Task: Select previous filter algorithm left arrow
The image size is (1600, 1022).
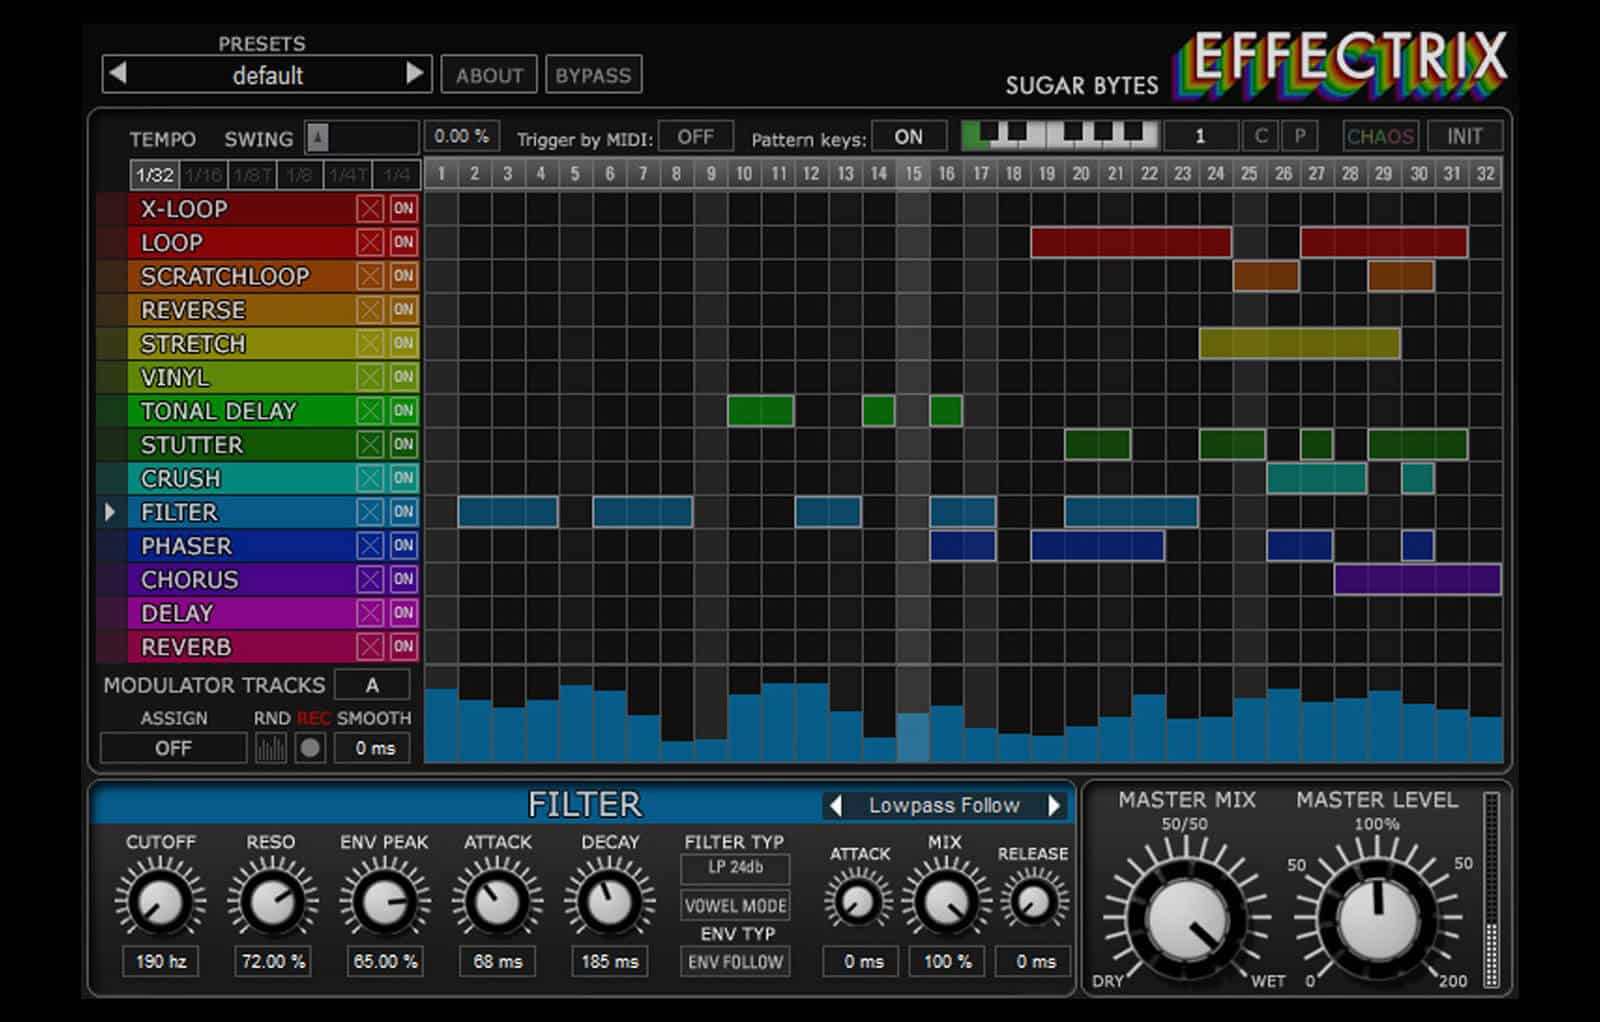Action: coord(836,805)
